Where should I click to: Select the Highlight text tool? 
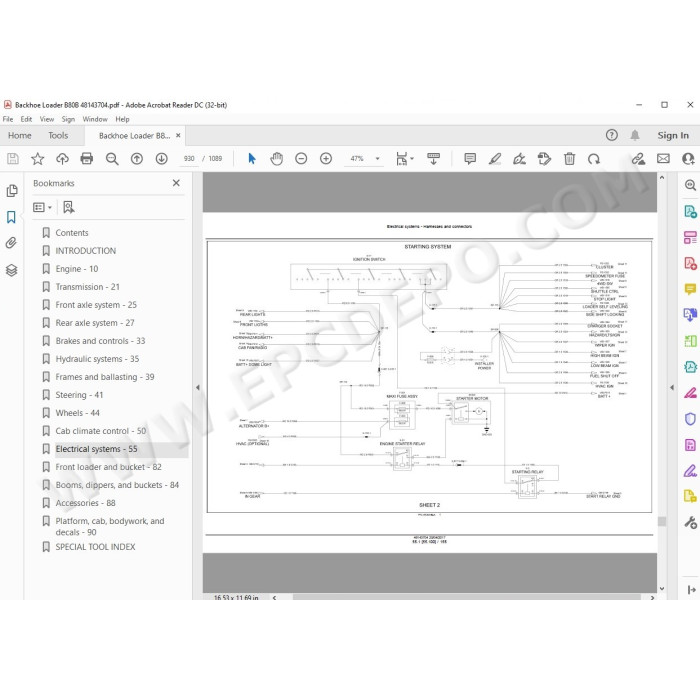495,158
